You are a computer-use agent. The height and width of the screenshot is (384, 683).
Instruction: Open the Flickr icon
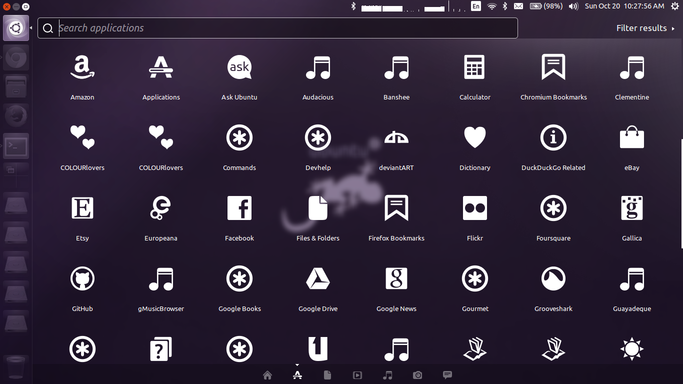pos(474,208)
